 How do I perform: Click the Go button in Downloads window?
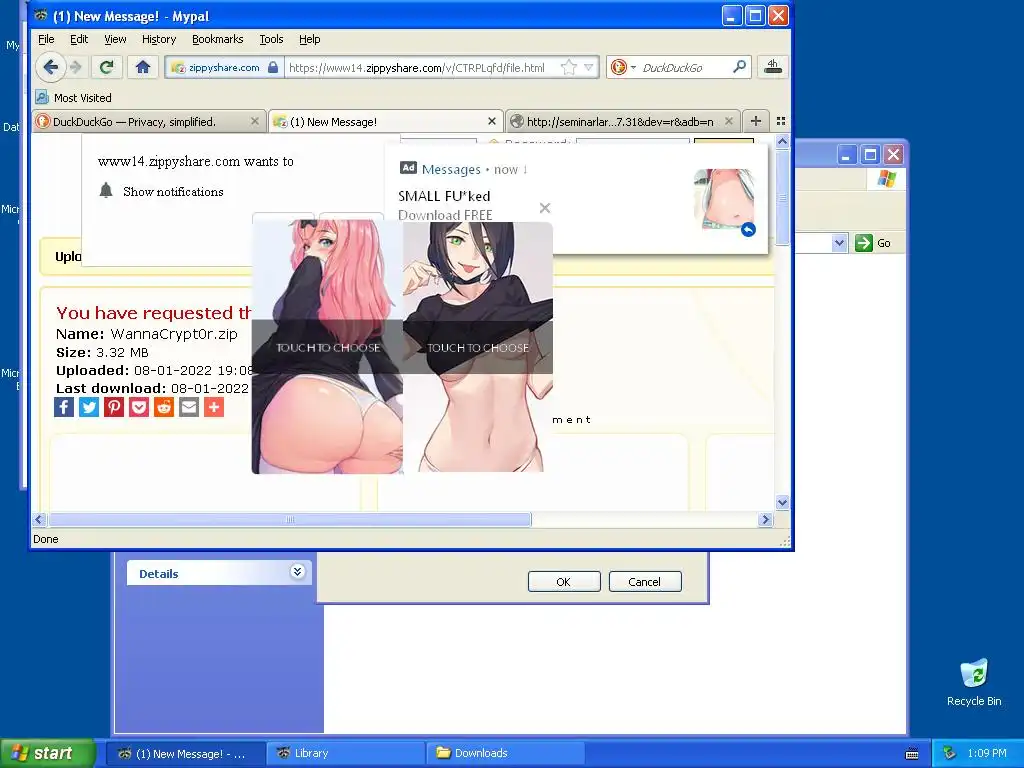click(873, 243)
